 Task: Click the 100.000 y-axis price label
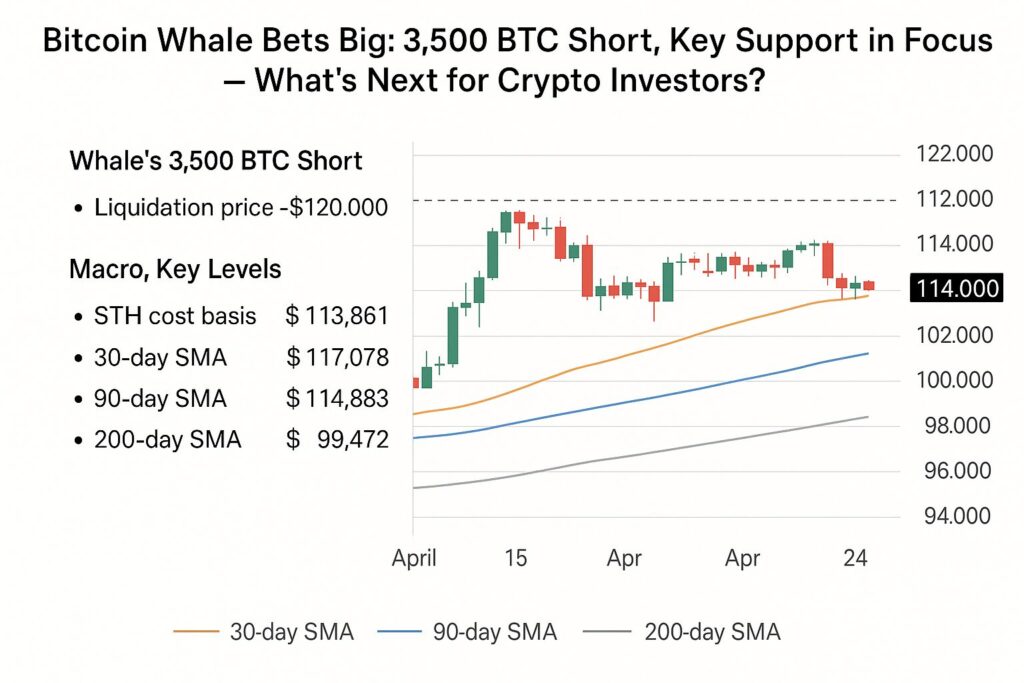coord(954,380)
